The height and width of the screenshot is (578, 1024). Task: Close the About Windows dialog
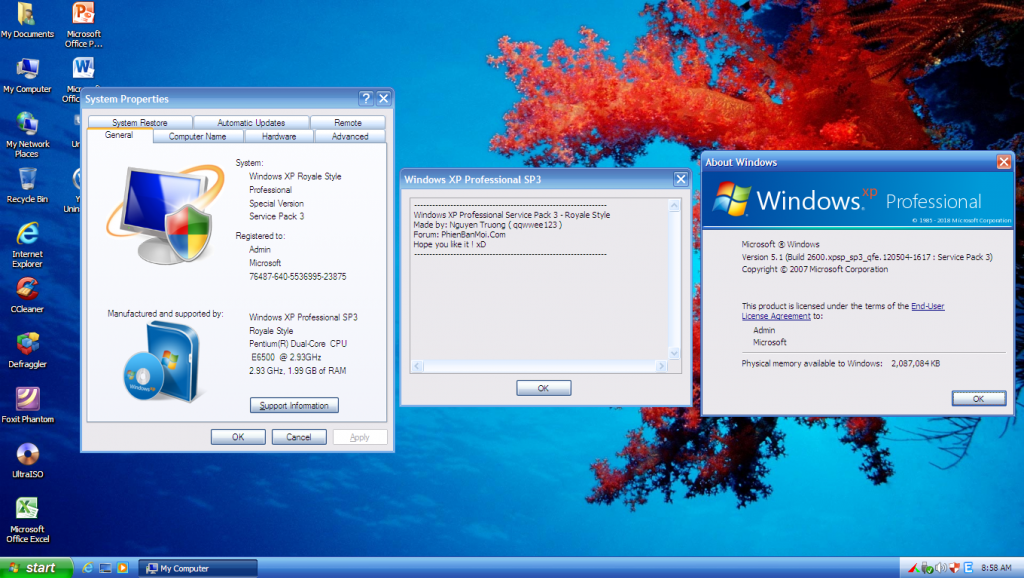(1004, 162)
